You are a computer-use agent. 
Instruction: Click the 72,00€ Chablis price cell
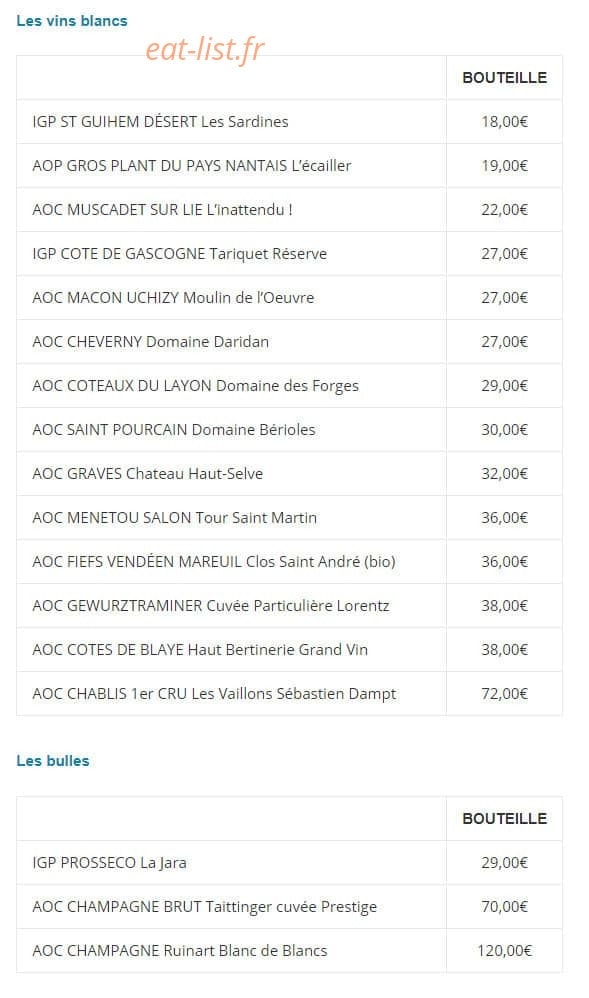click(x=504, y=694)
